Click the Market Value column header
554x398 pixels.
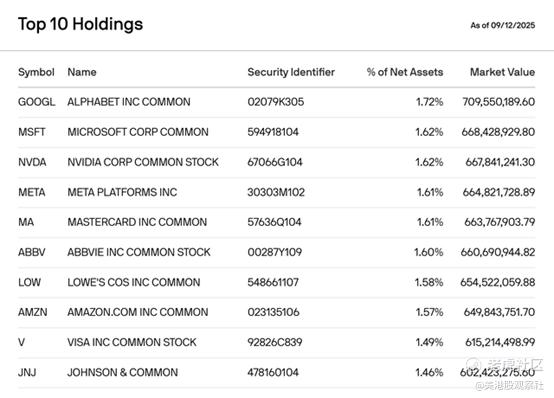pos(502,72)
